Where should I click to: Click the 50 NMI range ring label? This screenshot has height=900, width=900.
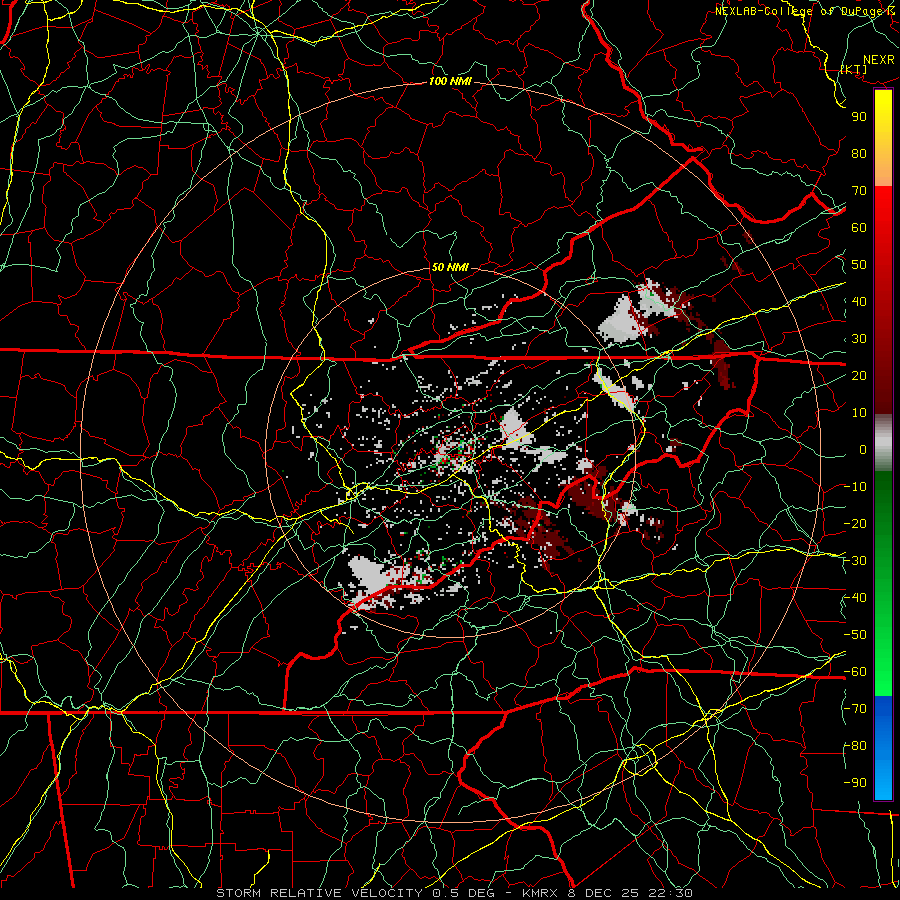[x=449, y=267]
